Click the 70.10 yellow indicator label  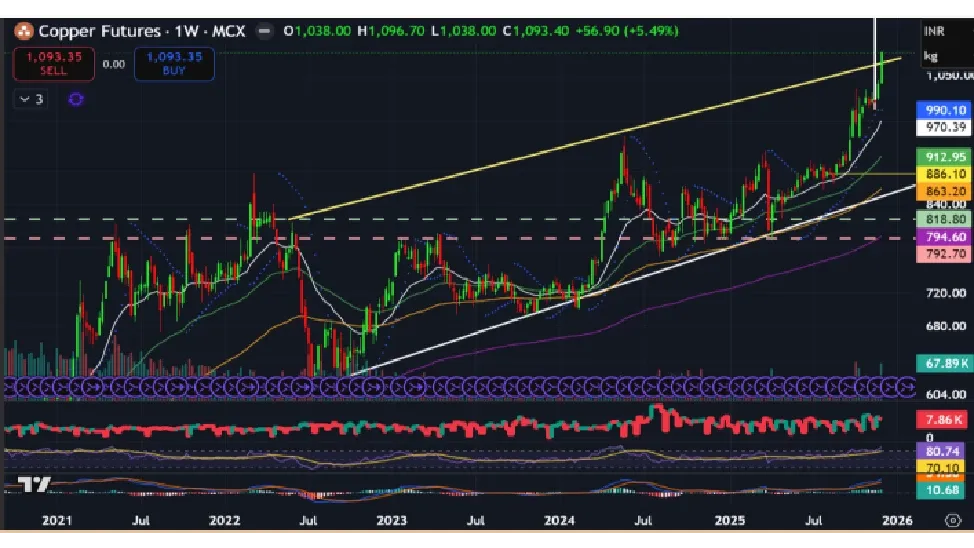(942, 467)
